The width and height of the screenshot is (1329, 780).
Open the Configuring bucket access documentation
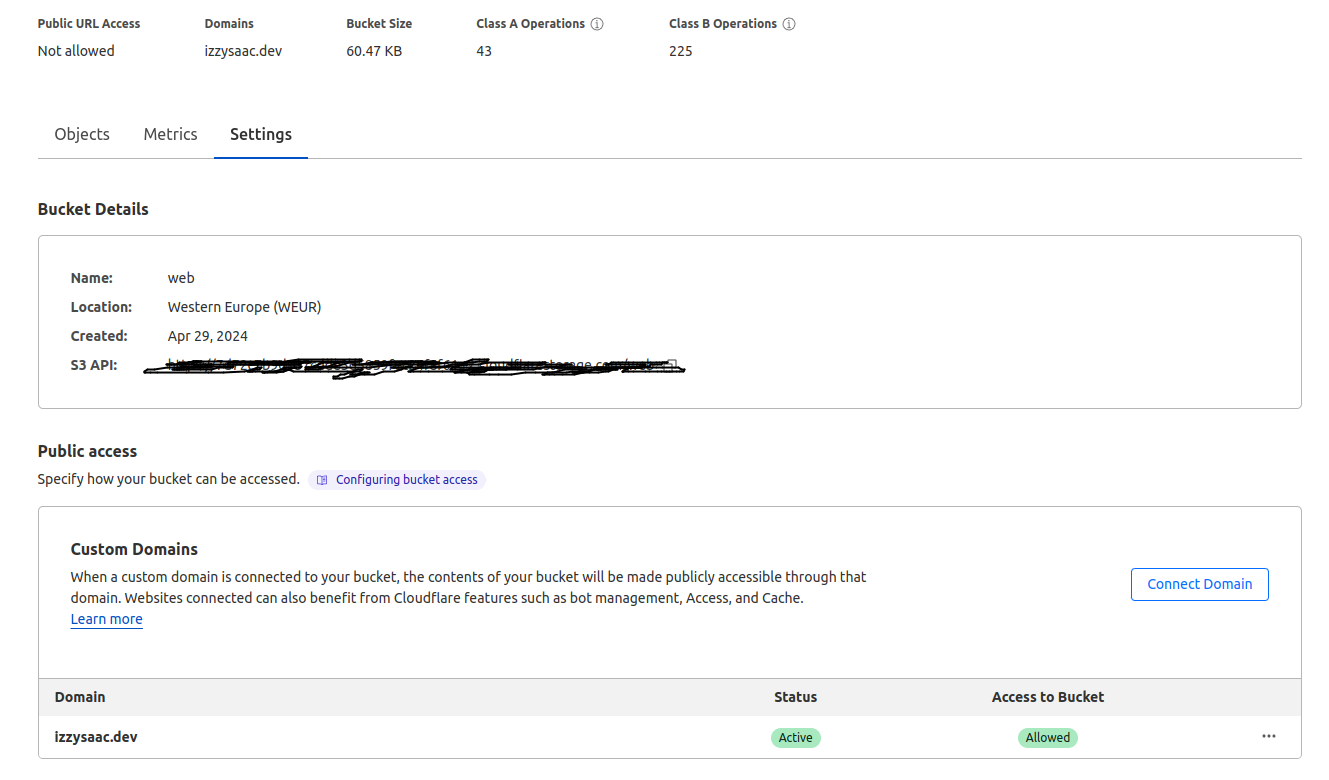point(405,479)
